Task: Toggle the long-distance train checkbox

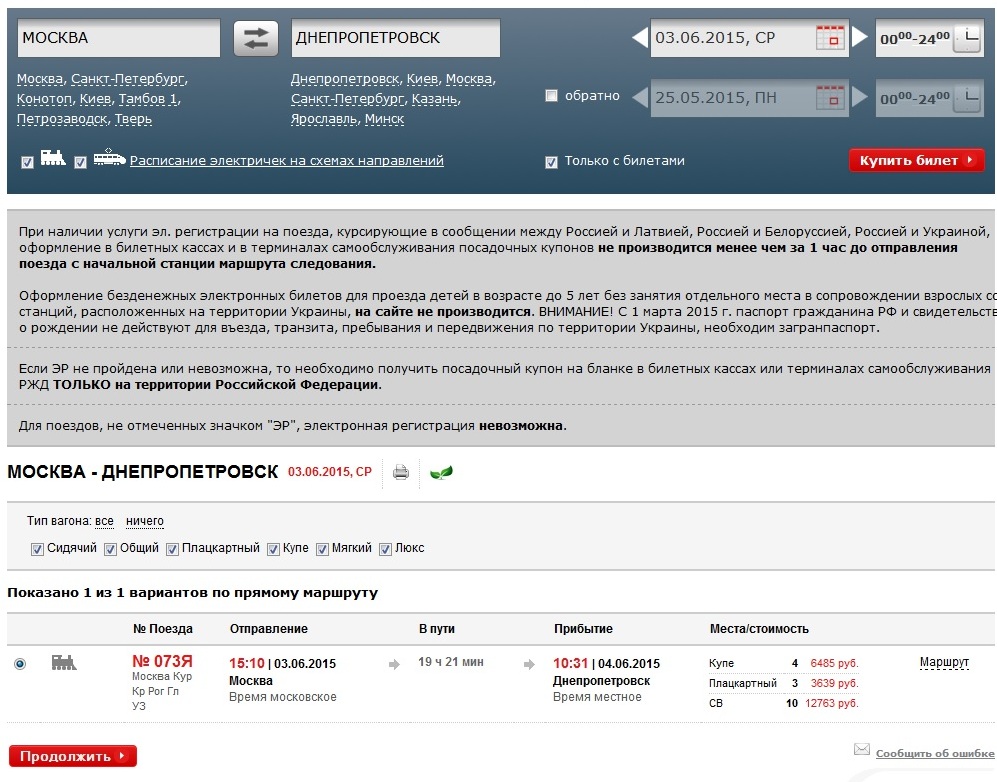Action: coord(27,161)
